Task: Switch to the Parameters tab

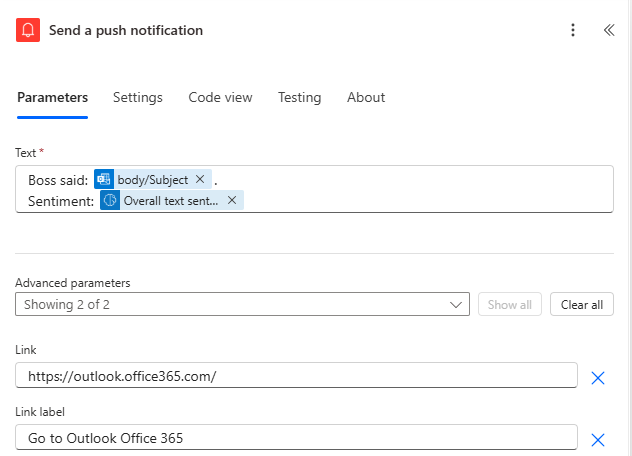Action: coord(52,97)
